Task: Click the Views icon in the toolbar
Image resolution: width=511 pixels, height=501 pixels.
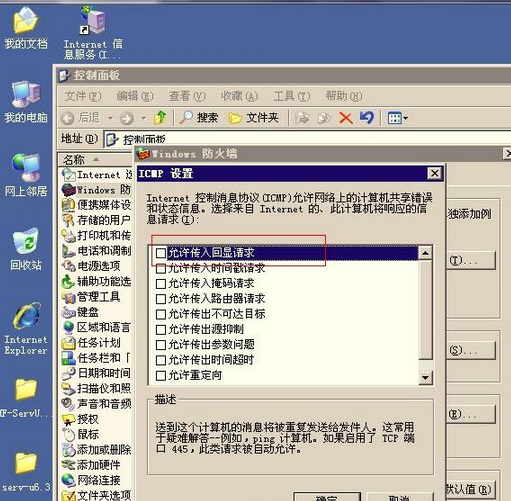Action: [395, 118]
